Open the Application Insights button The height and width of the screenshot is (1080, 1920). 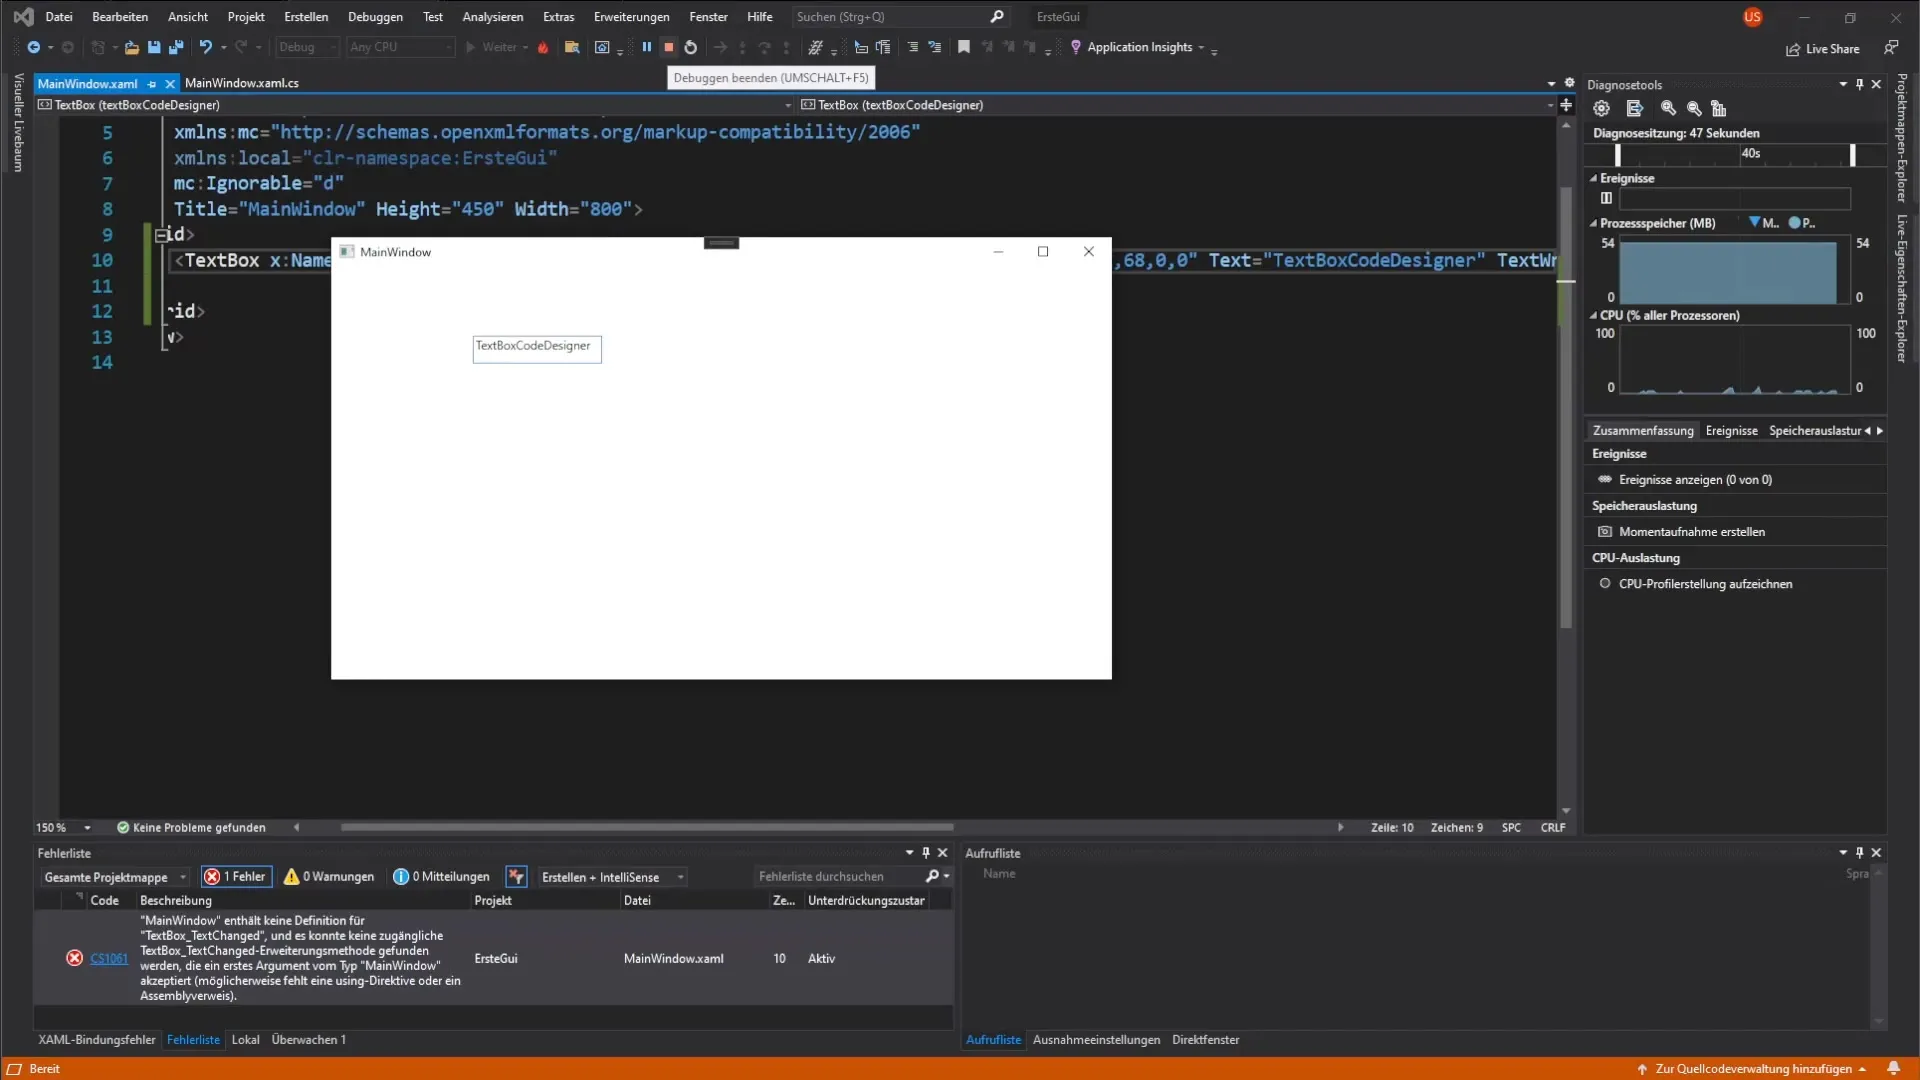(x=1139, y=47)
